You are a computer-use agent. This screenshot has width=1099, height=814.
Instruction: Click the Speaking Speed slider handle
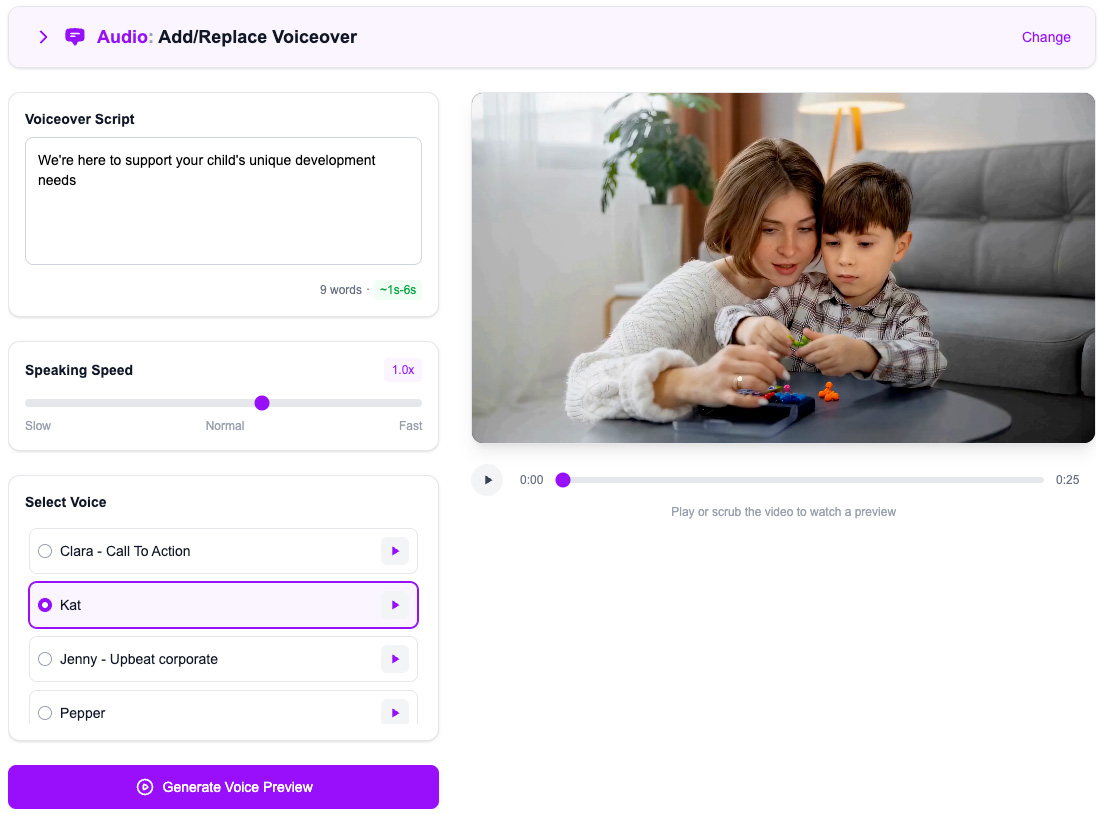click(262, 403)
